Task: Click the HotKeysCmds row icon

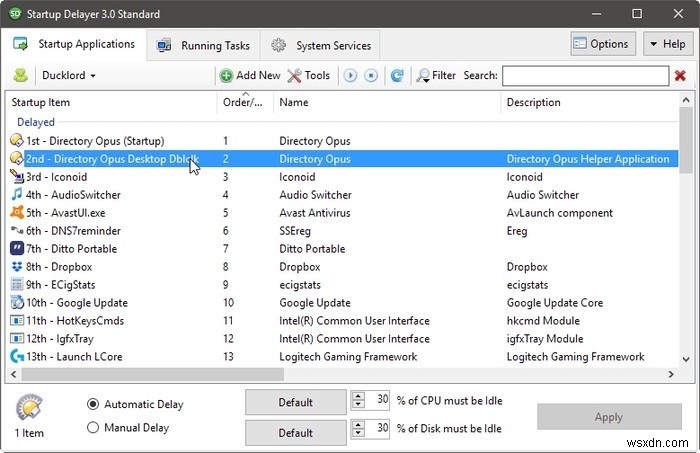Action: click(17, 320)
